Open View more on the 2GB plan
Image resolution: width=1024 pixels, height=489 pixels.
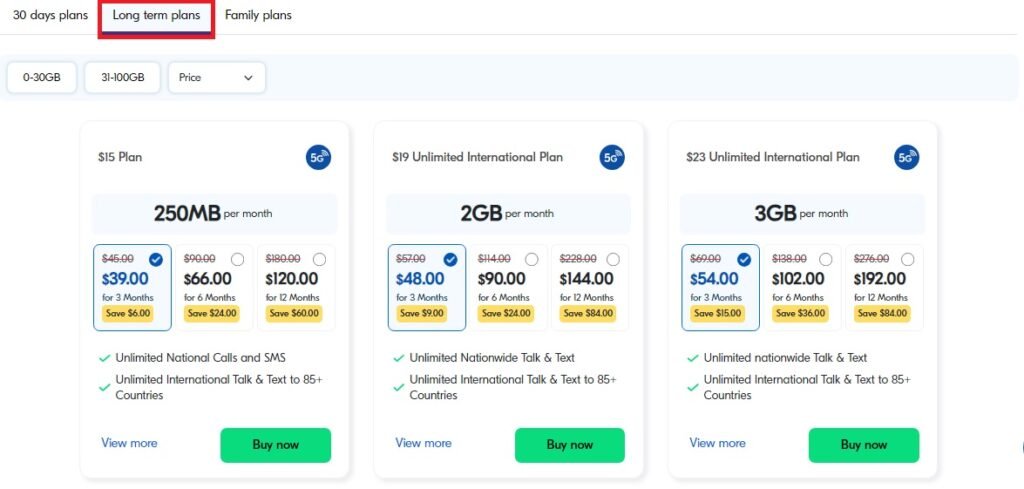tap(423, 443)
